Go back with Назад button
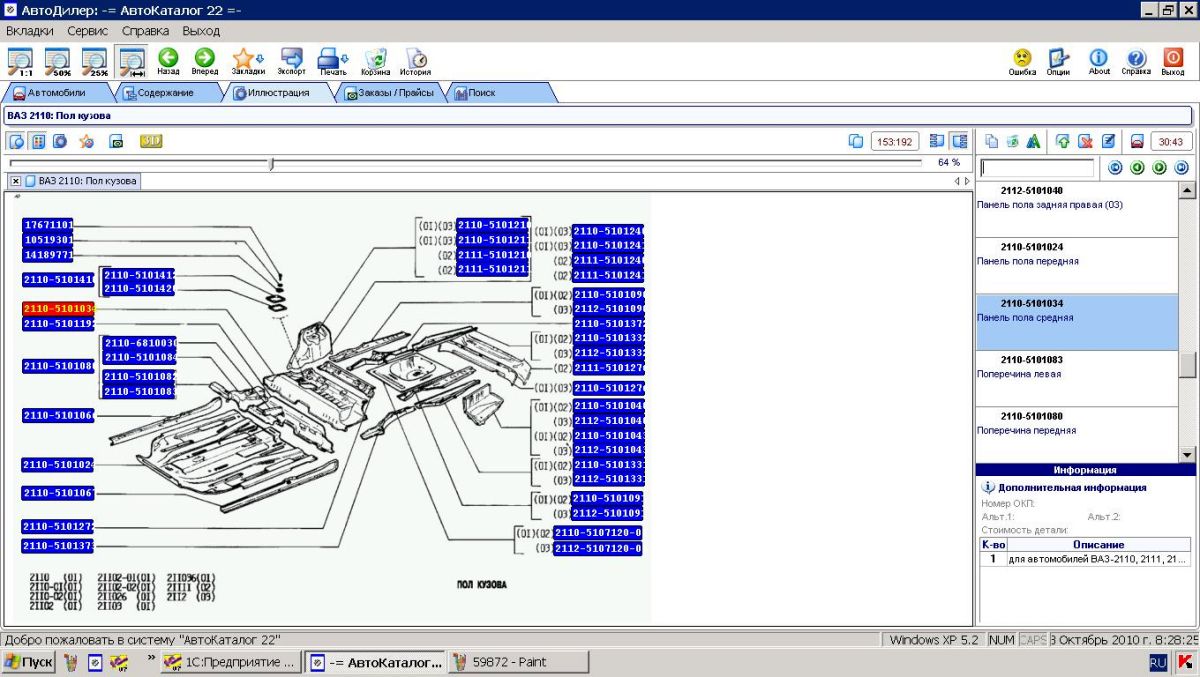 coord(168,61)
